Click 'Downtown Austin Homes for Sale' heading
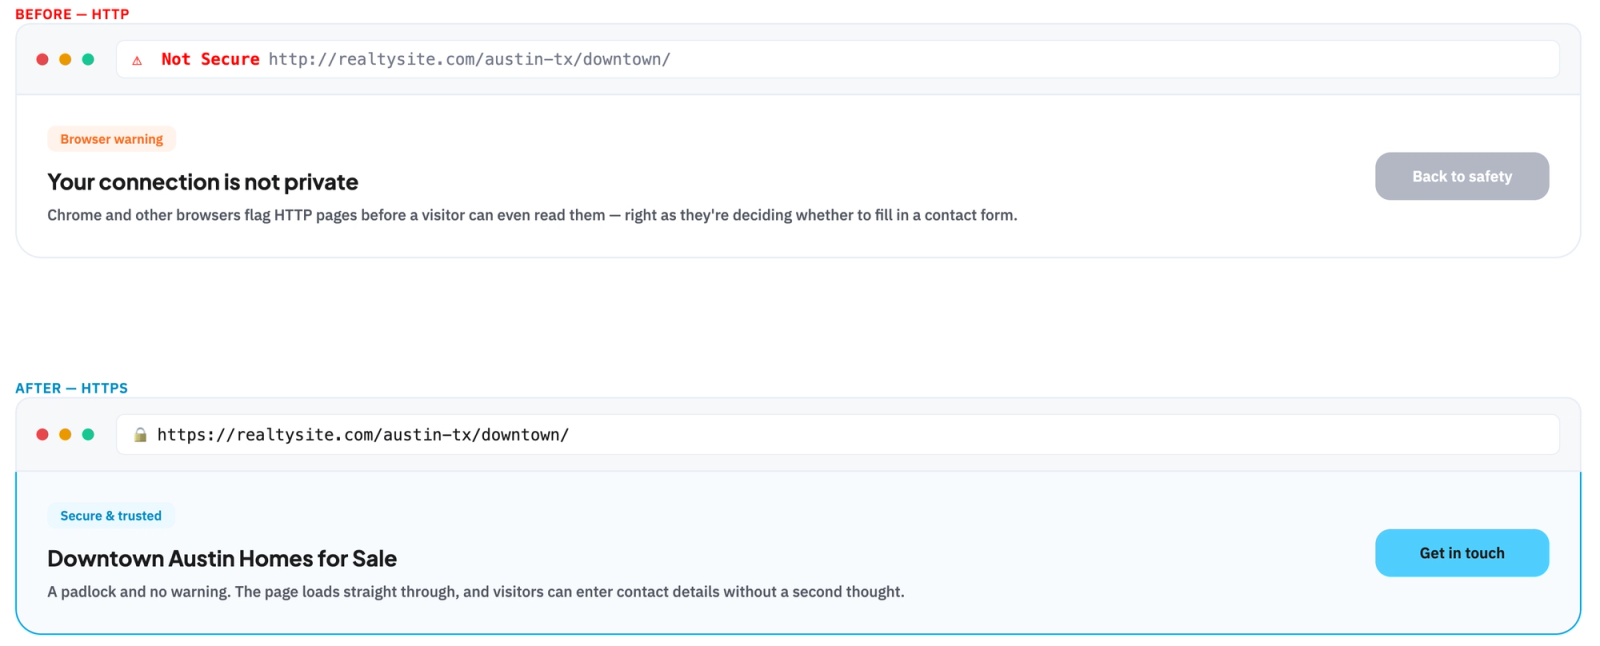Screen dimensions: 1600x646 click(222, 559)
